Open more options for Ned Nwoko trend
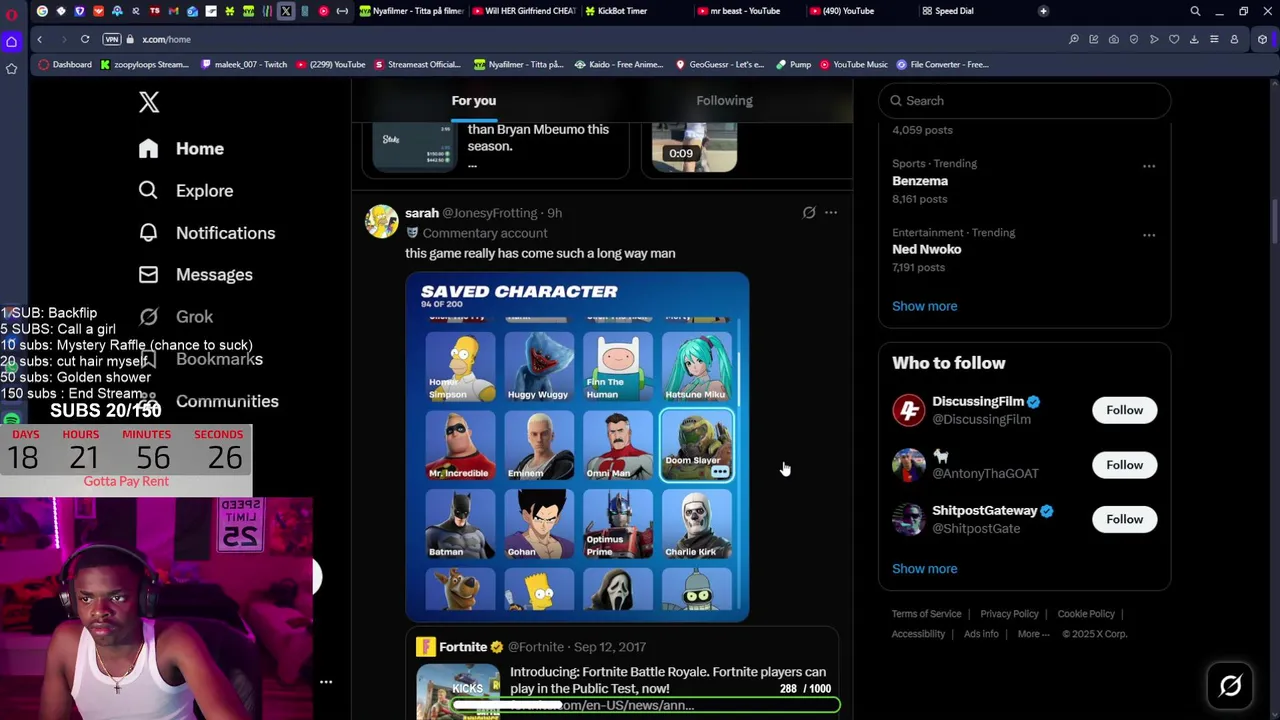1280x720 pixels. [1149, 236]
